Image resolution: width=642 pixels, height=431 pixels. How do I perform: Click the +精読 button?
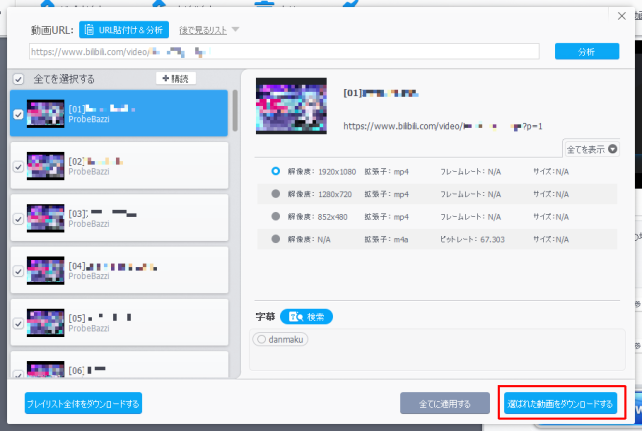coord(176,78)
